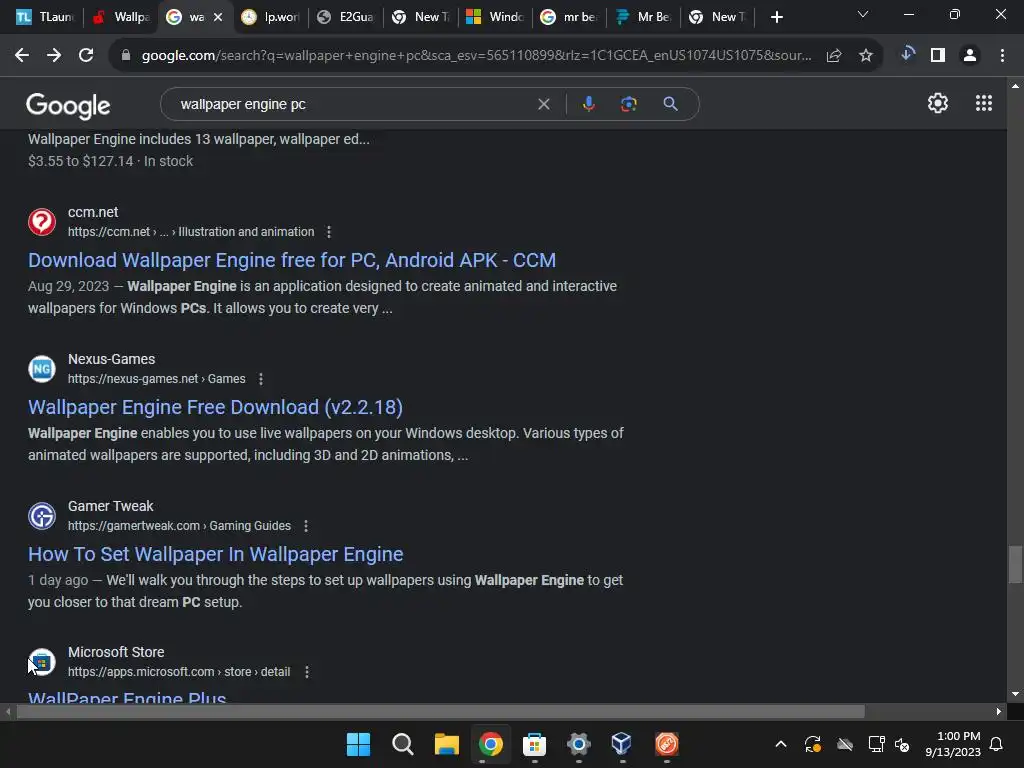Open File Explorer from the taskbar
Image resolution: width=1024 pixels, height=768 pixels.
(x=447, y=744)
